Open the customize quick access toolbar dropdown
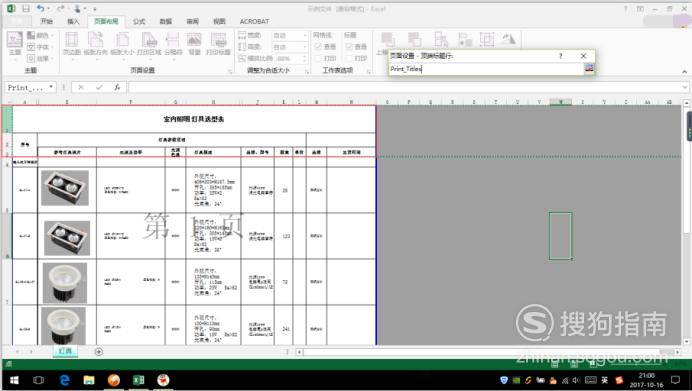Image resolution: width=692 pixels, height=391 pixels. (x=94, y=9)
